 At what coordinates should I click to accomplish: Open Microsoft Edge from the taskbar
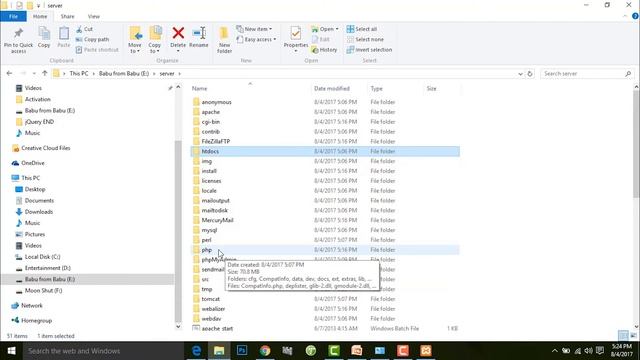(196, 351)
